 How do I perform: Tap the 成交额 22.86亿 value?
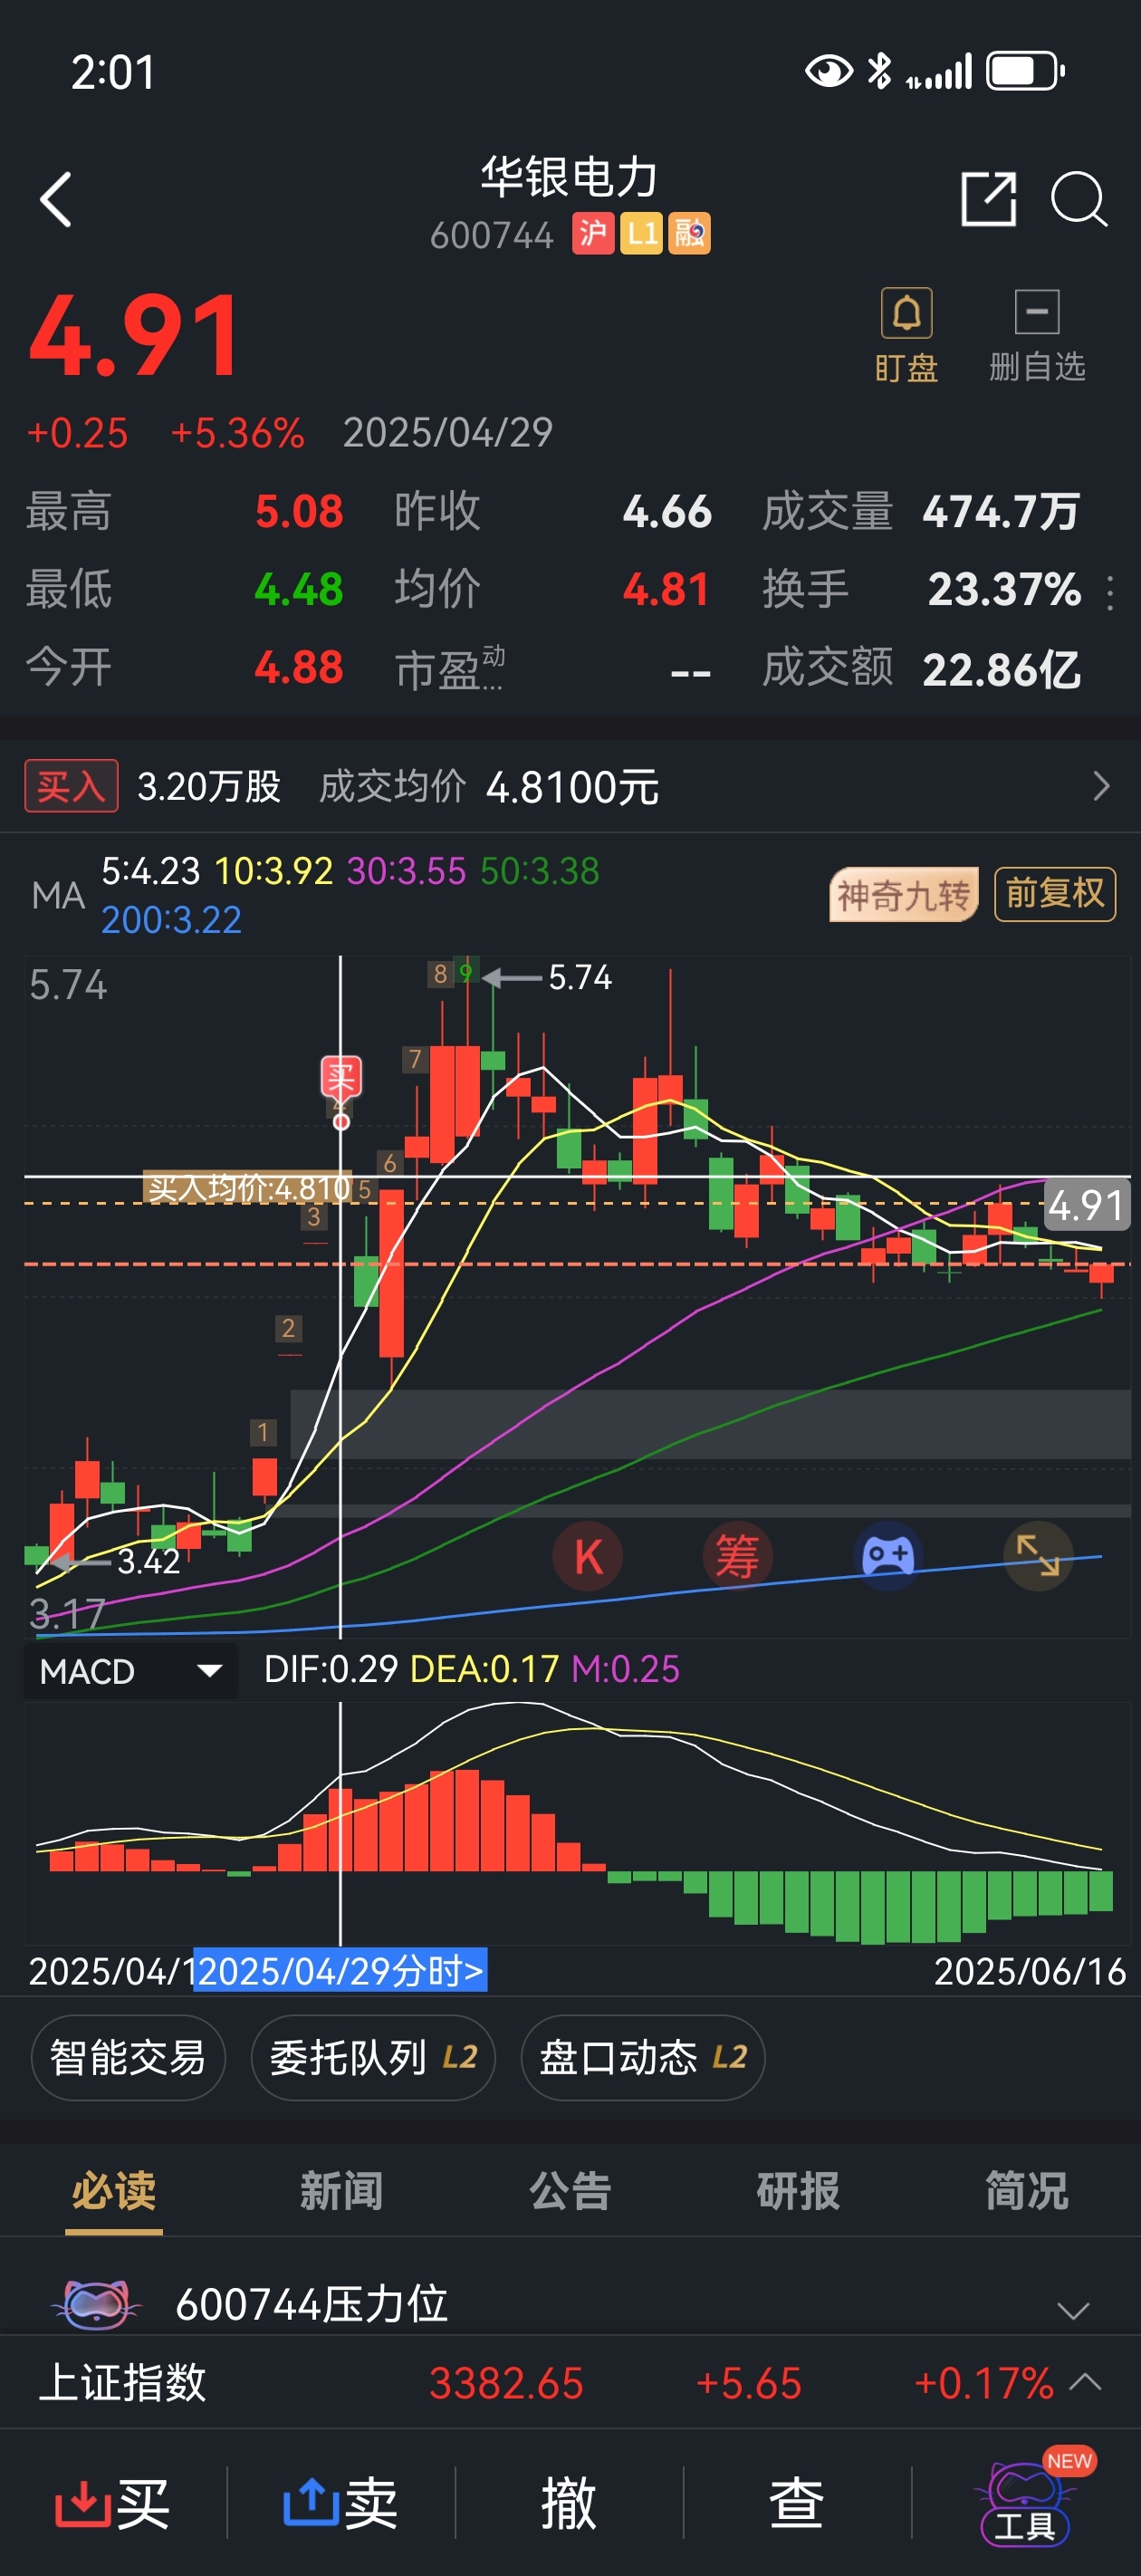(x=1001, y=669)
